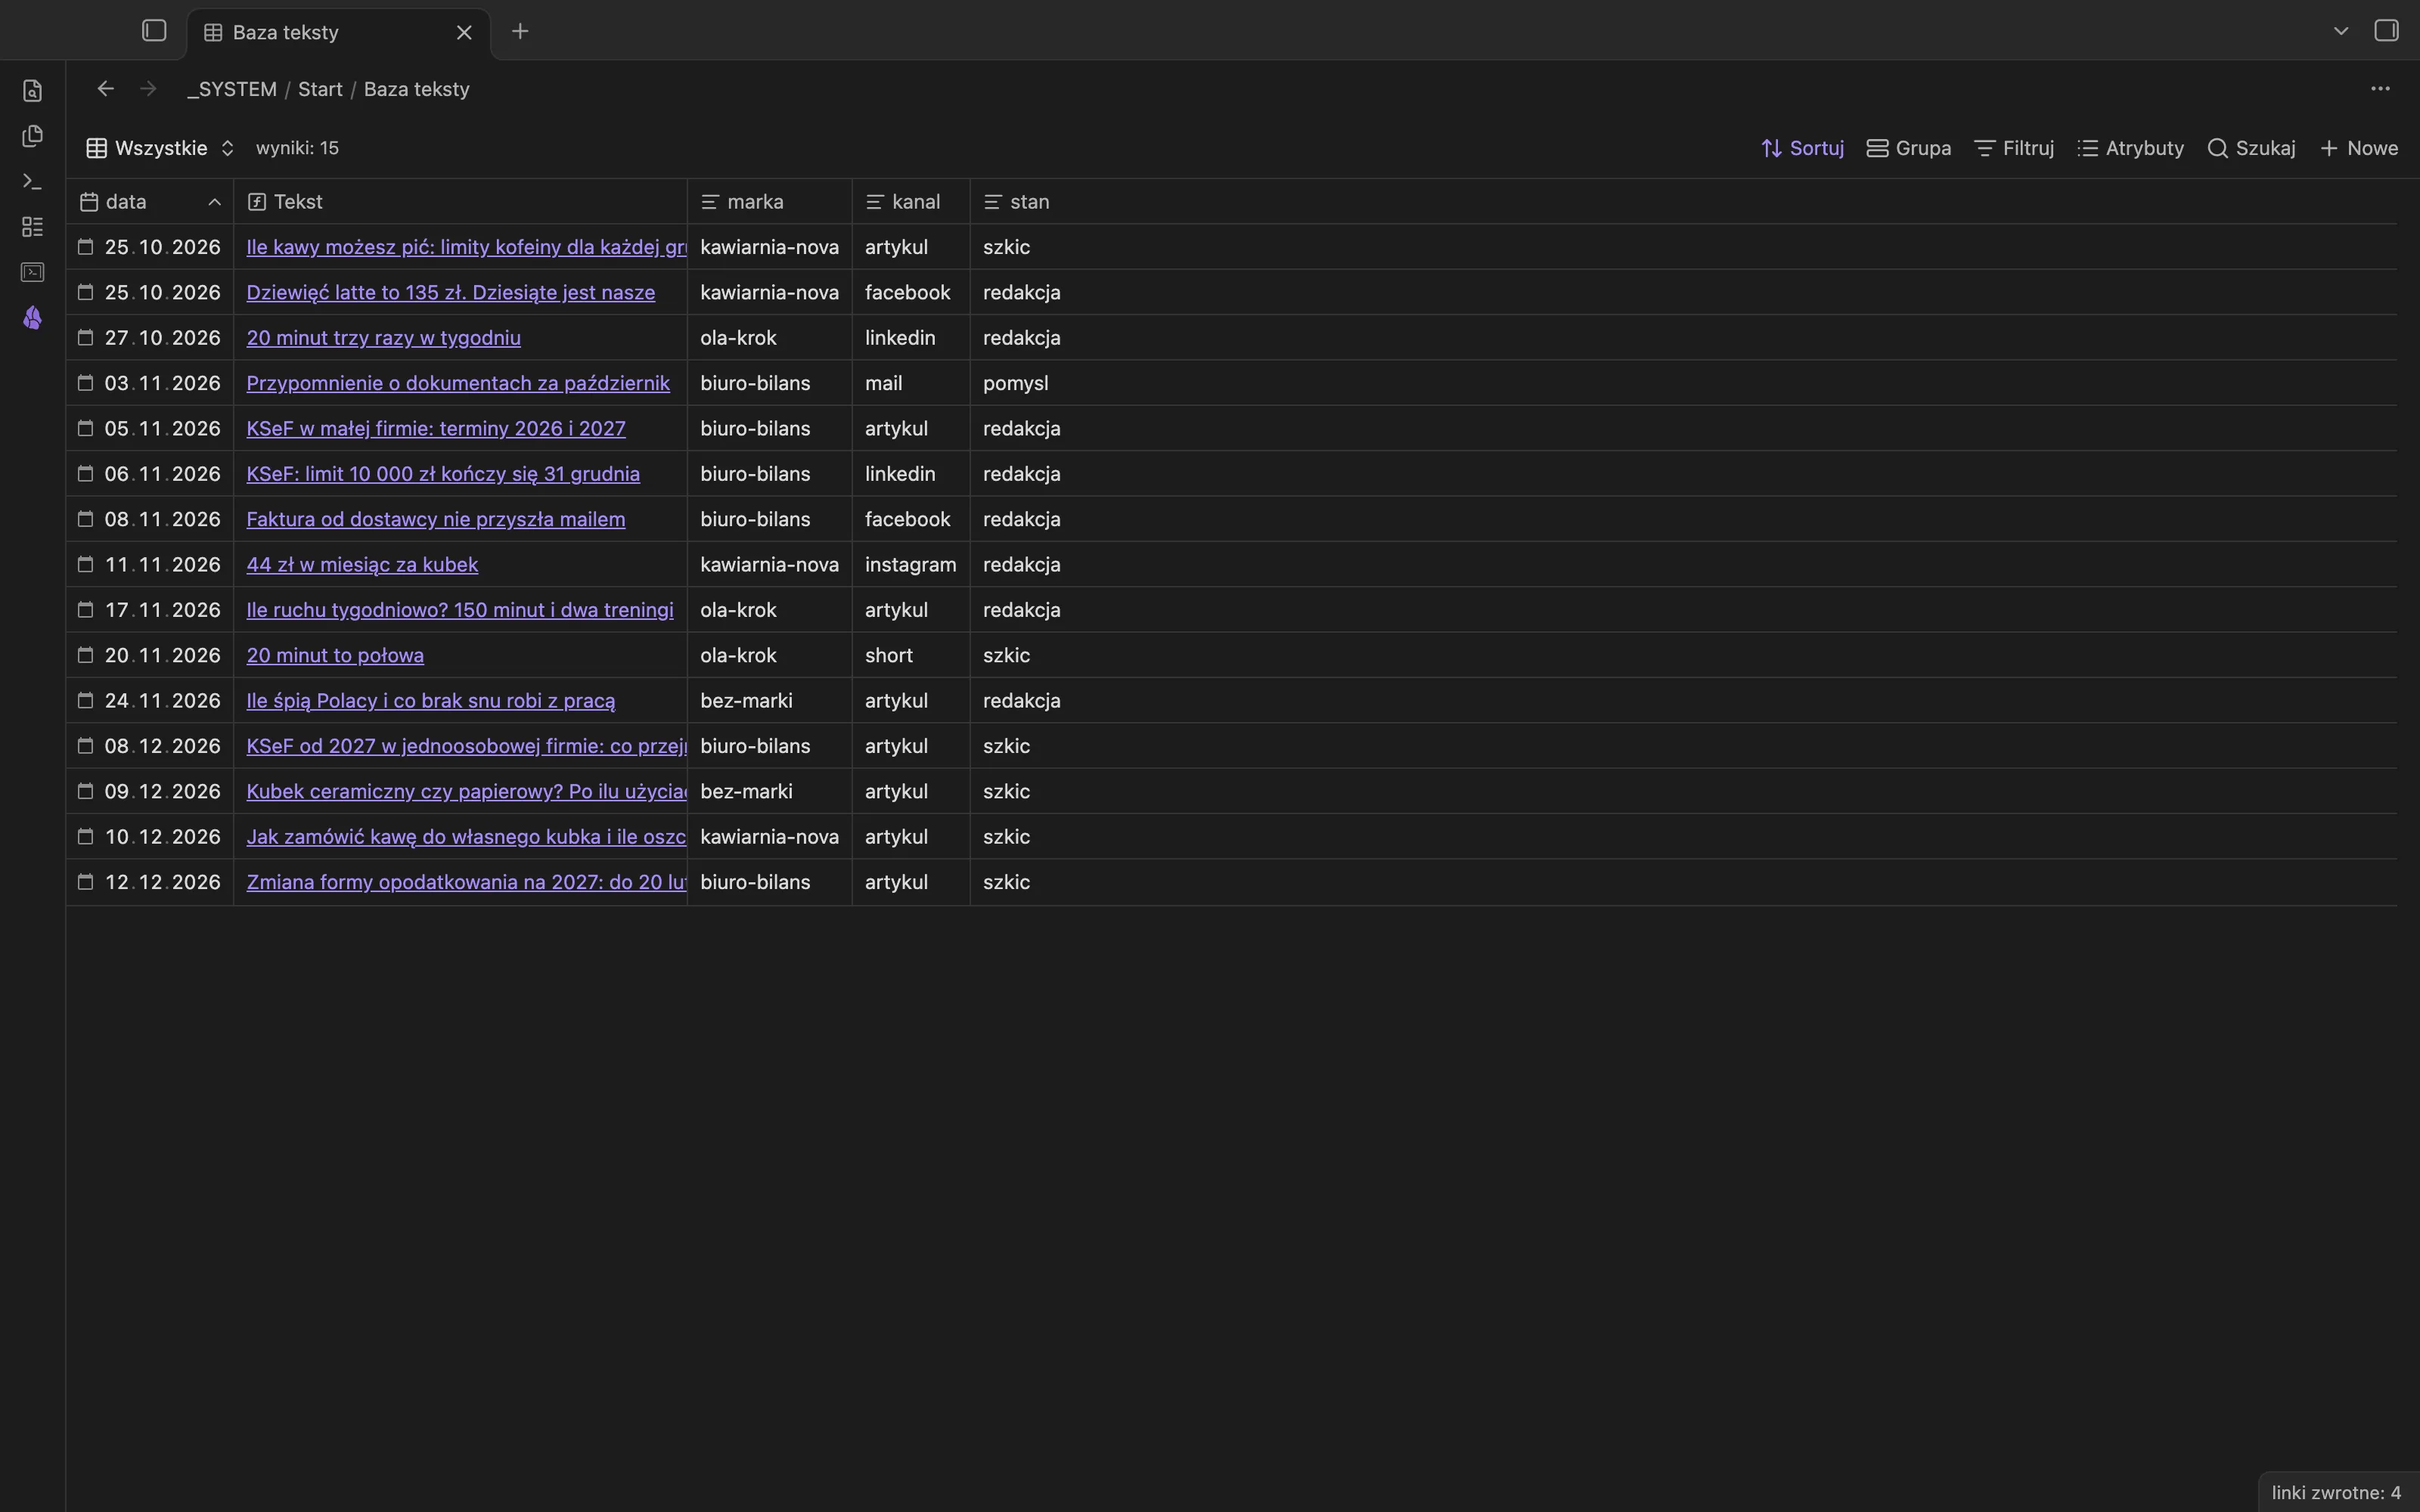The width and height of the screenshot is (2420, 1512).
Task: Open the Atrybuty properties list
Action: point(2130,148)
